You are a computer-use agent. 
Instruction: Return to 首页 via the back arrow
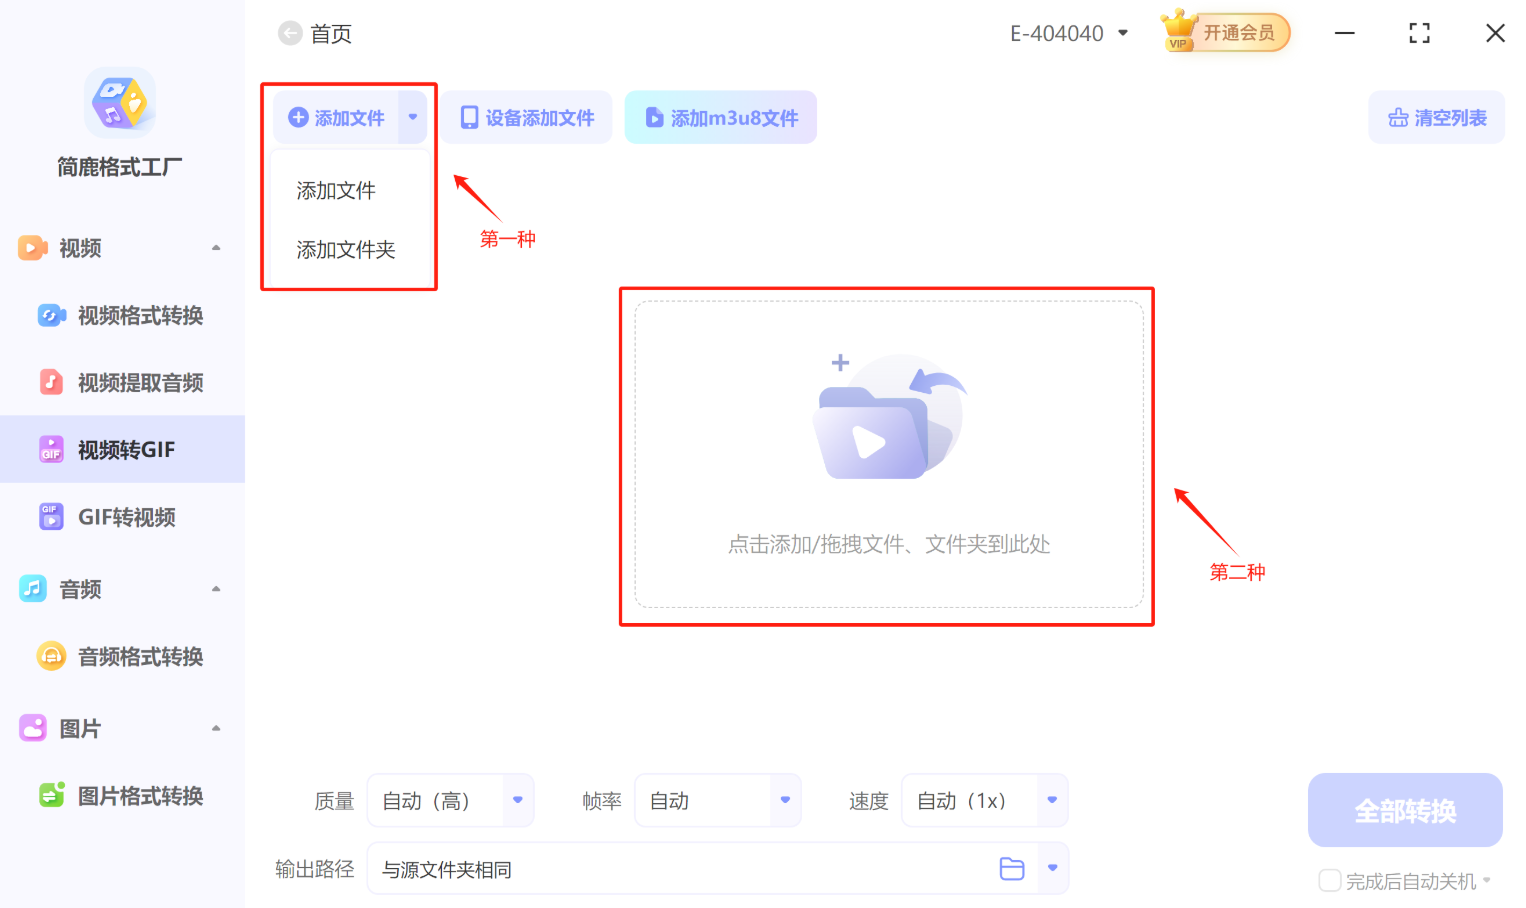coord(289,33)
